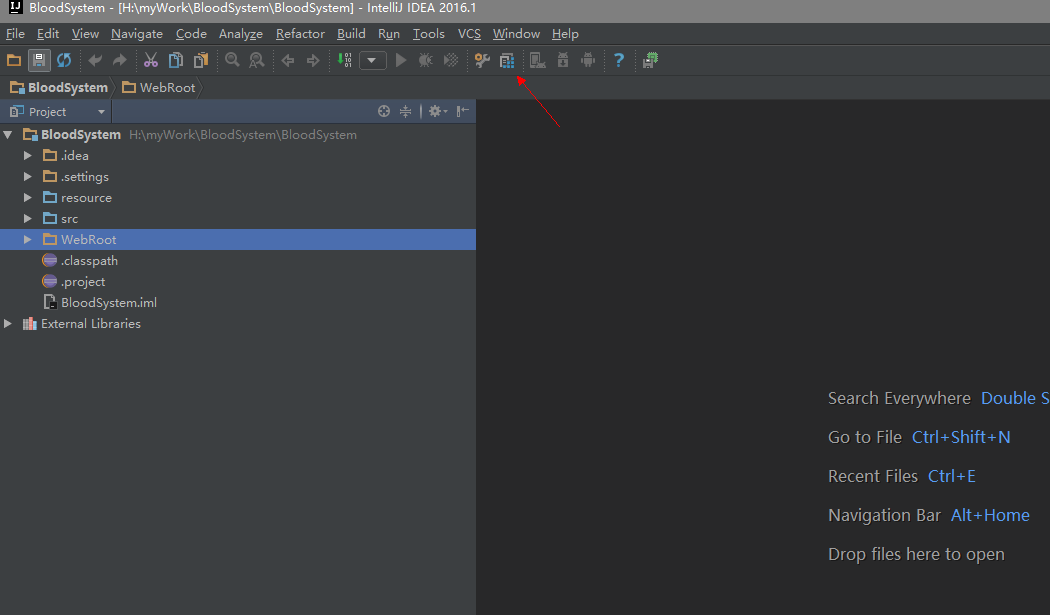Open the Project panel gear settings
Viewport: 1050px width, 615px height.
click(x=438, y=111)
